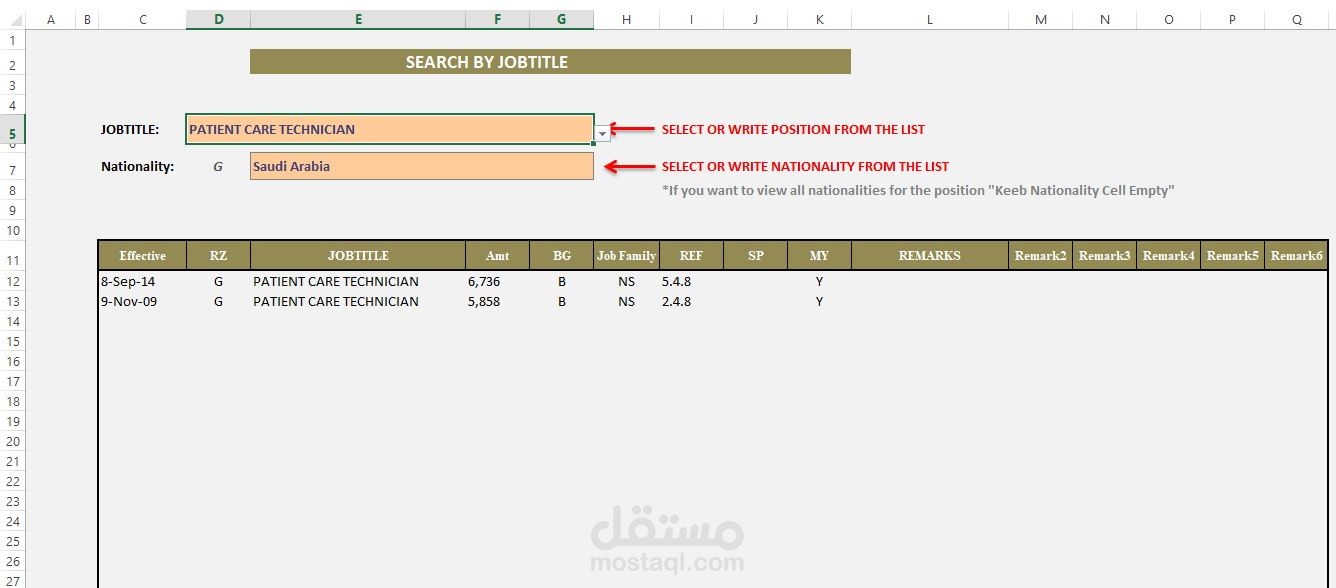This screenshot has height=588, width=1336.
Task: Click the SEARCH BY JOBTITLE banner
Action: pyautogui.click(x=550, y=62)
